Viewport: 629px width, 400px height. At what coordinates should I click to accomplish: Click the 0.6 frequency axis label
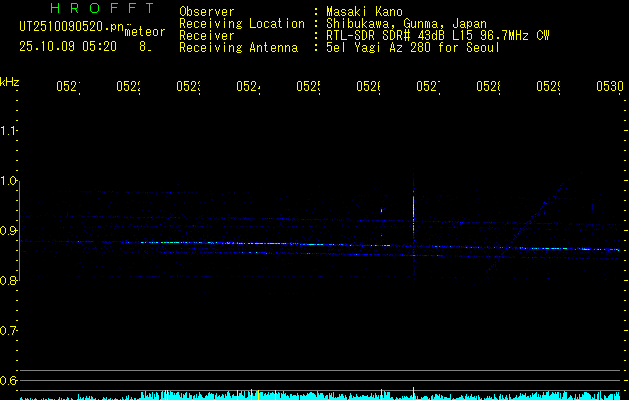point(9,380)
